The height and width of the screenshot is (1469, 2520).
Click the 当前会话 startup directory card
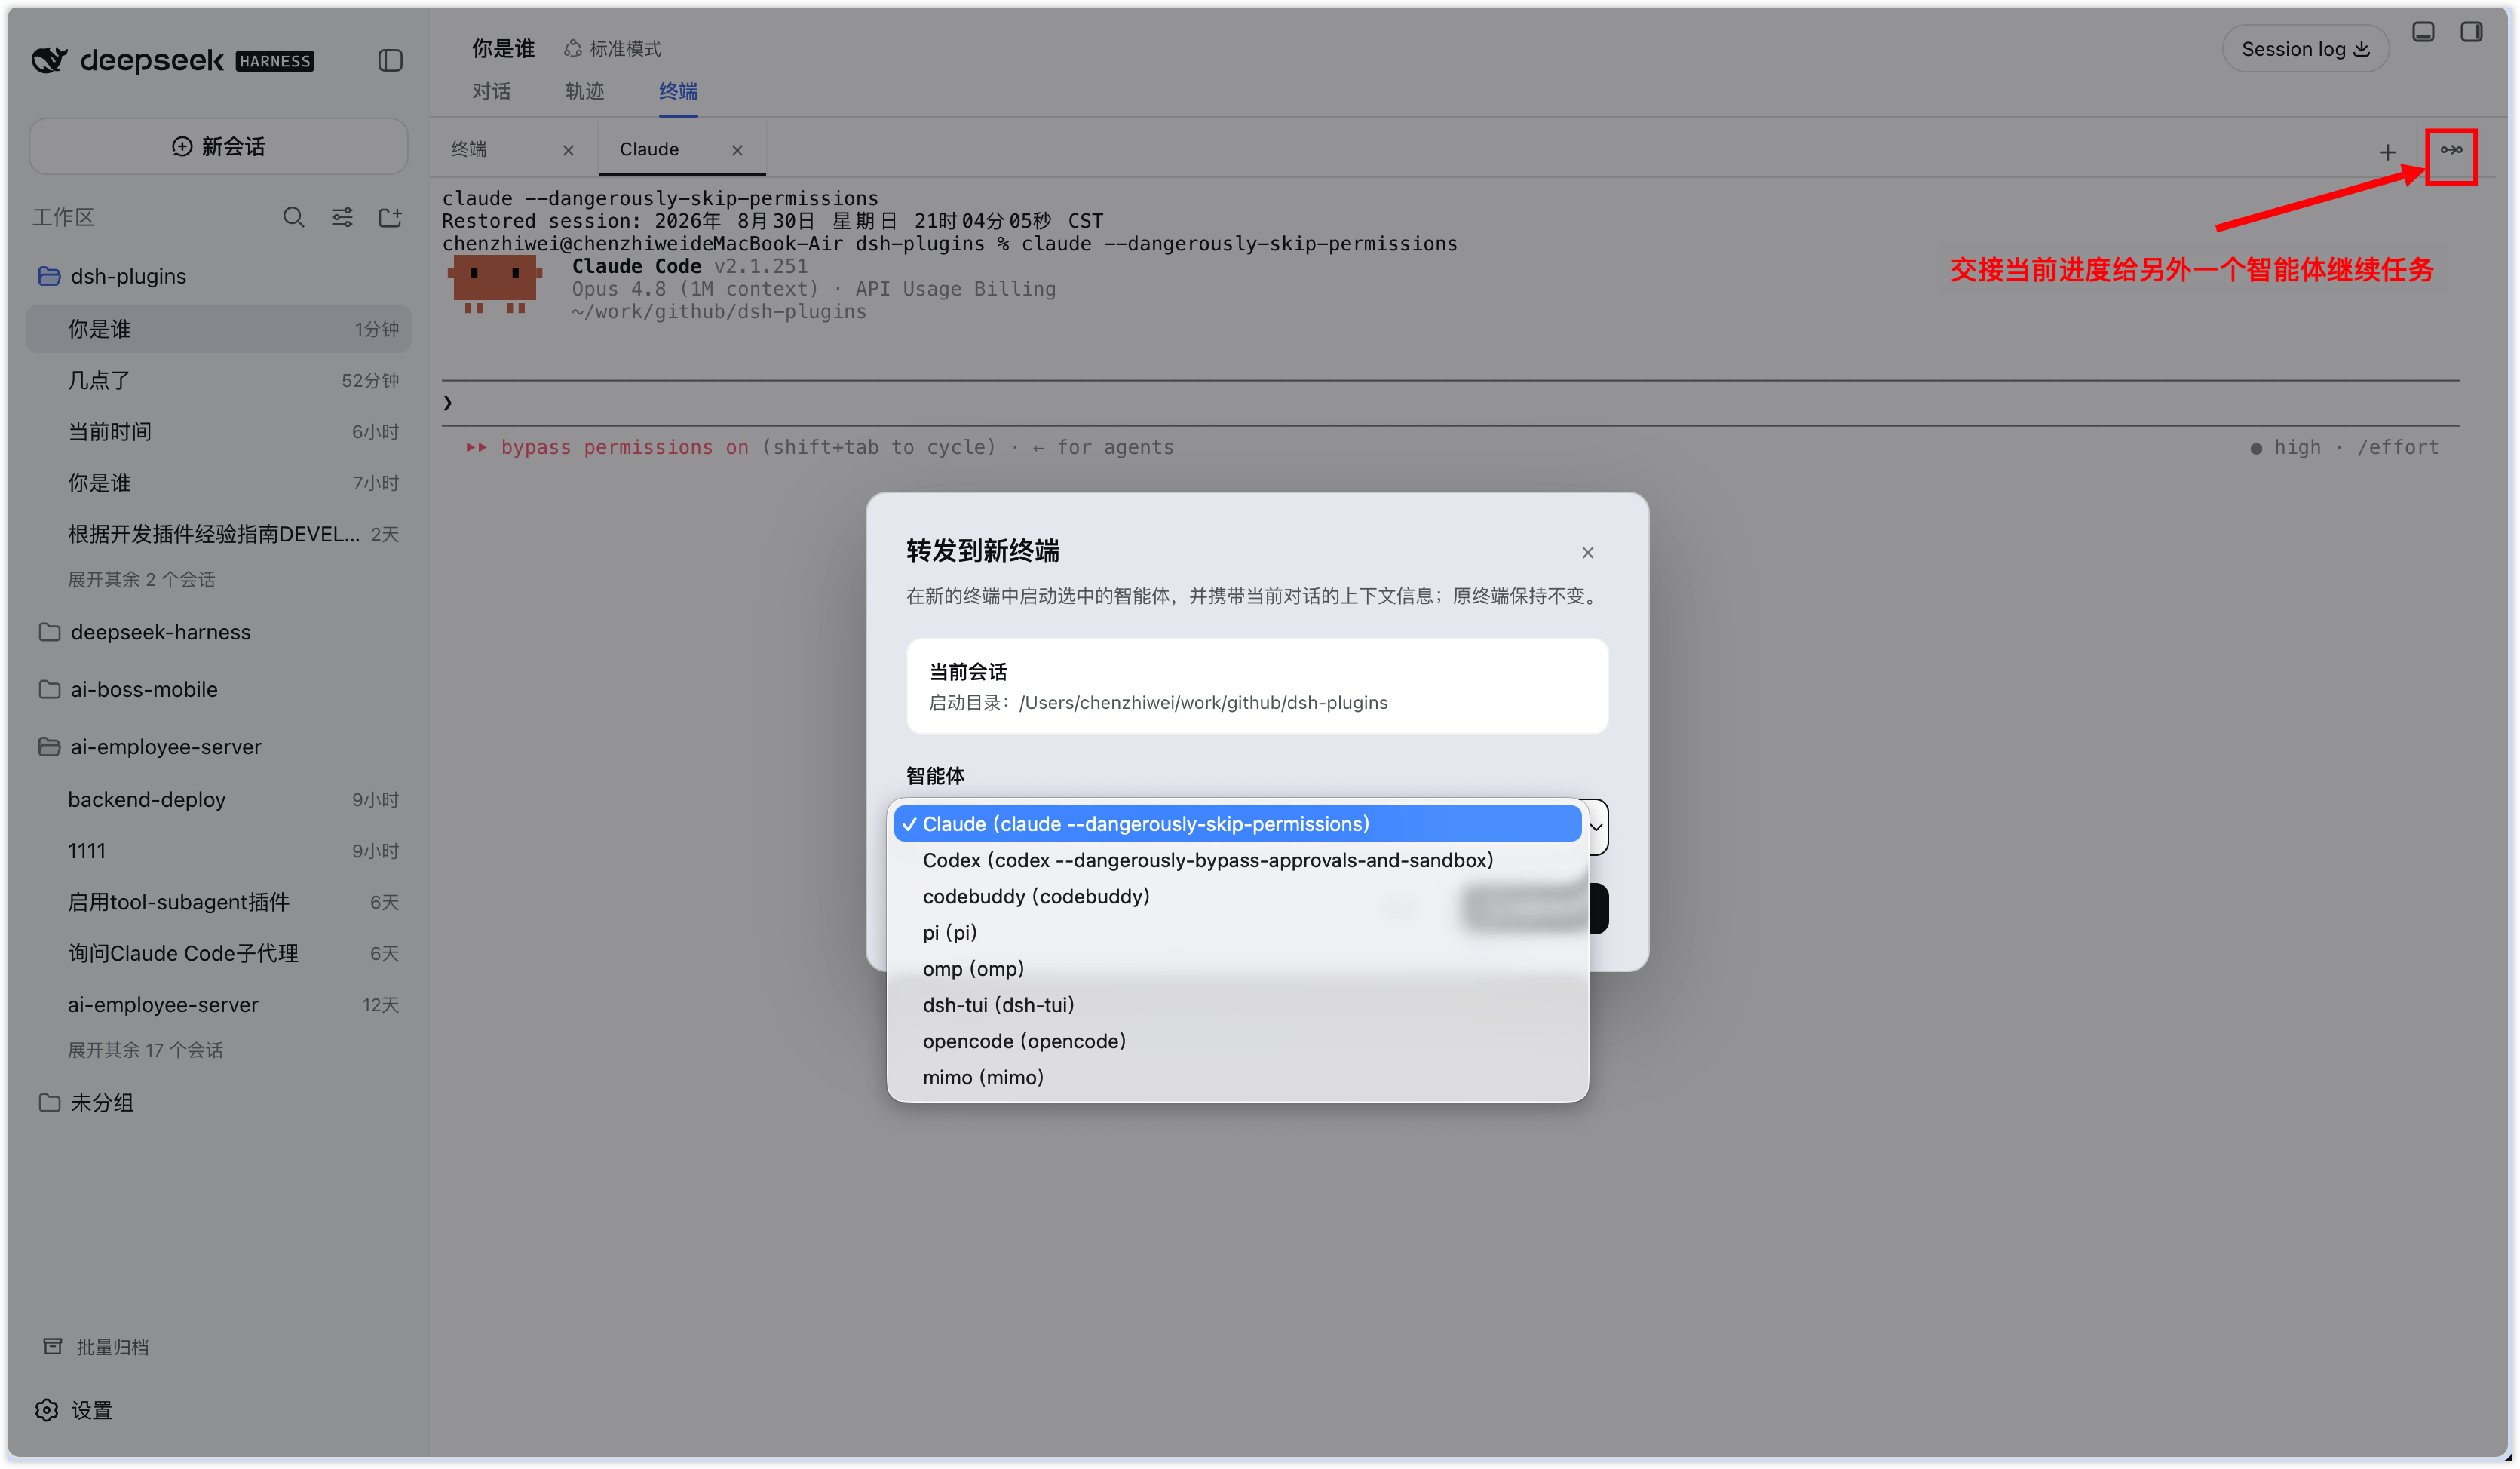pyautogui.click(x=1256, y=686)
